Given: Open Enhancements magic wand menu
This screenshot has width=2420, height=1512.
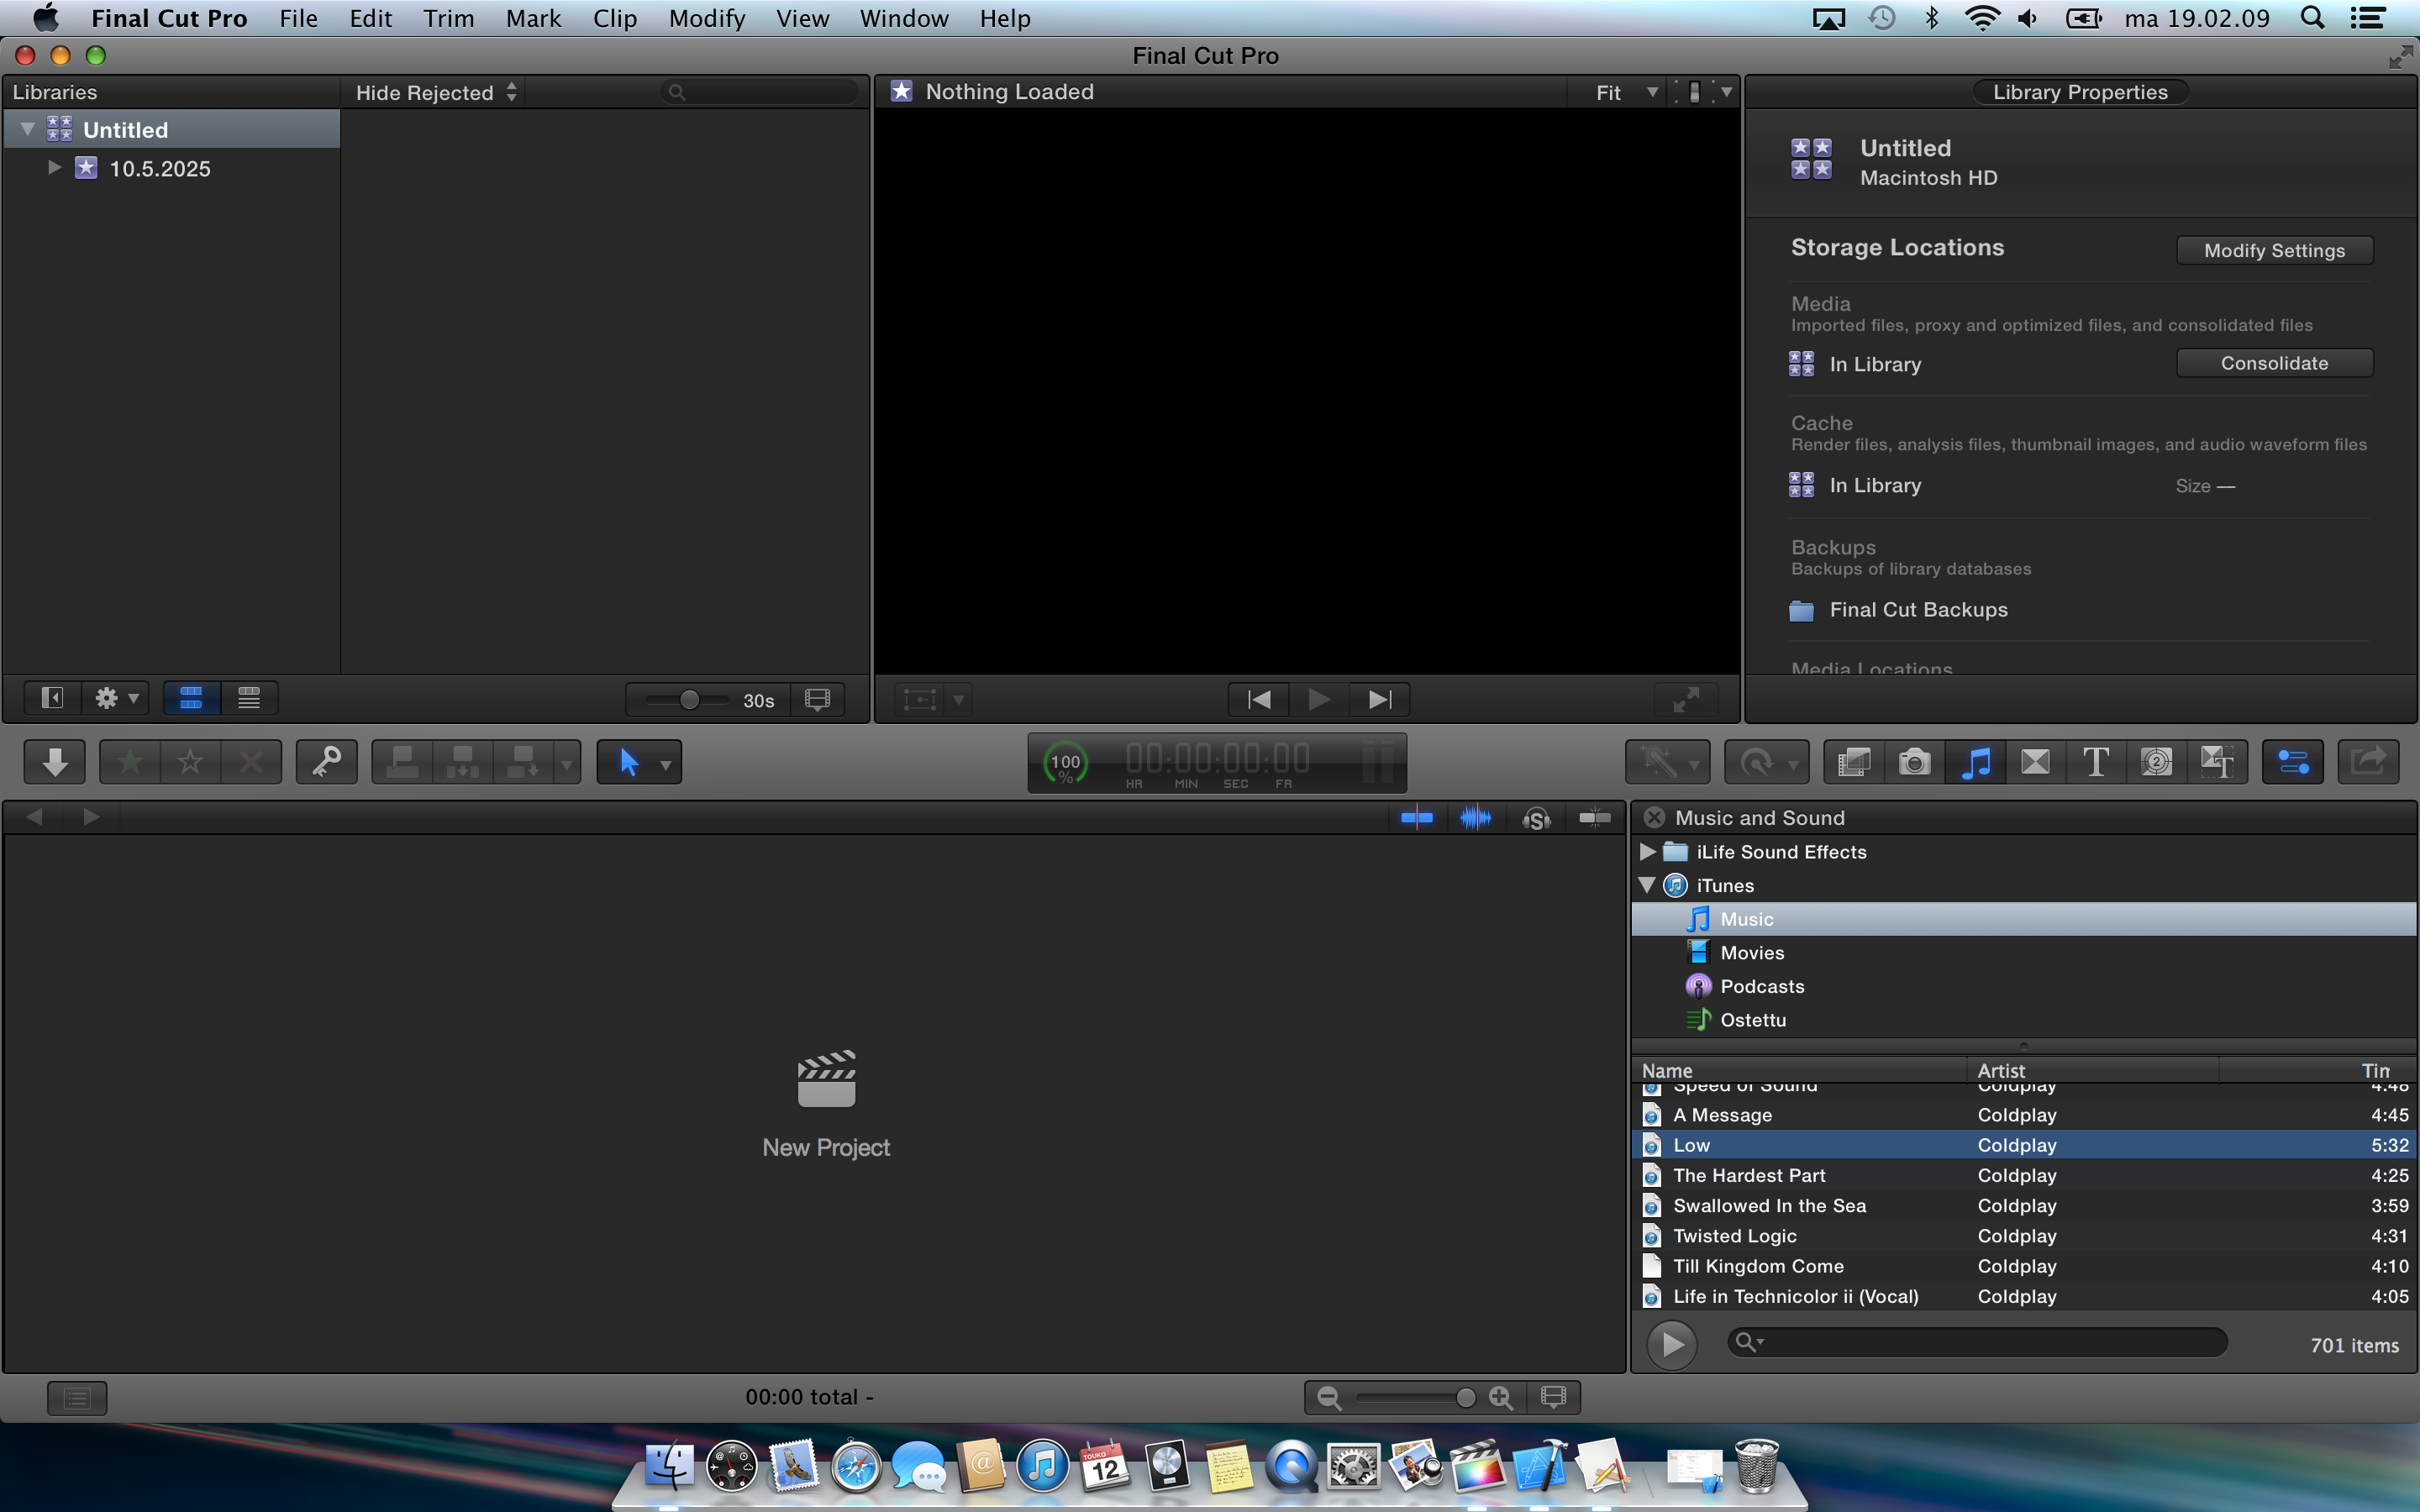Looking at the screenshot, I should point(1667,762).
